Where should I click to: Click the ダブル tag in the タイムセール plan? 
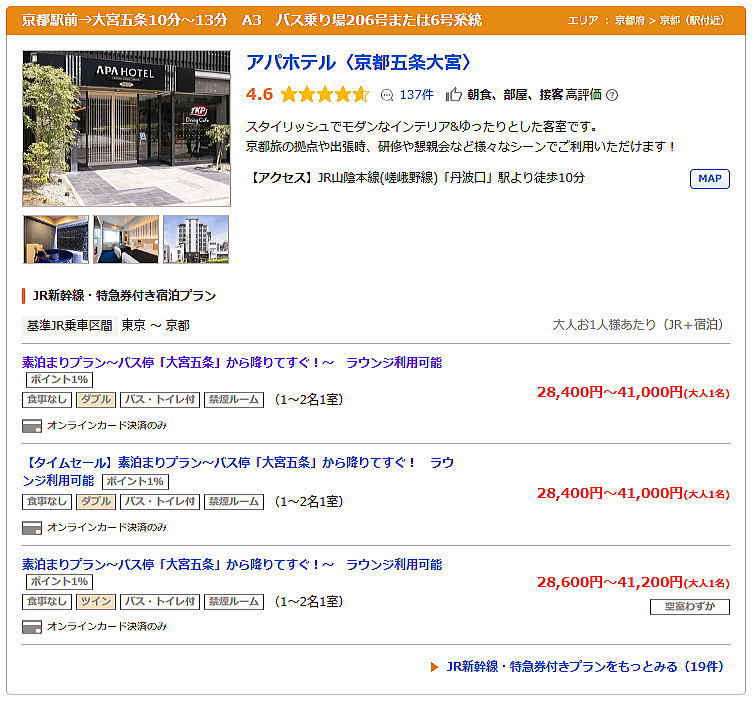coord(96,502)
